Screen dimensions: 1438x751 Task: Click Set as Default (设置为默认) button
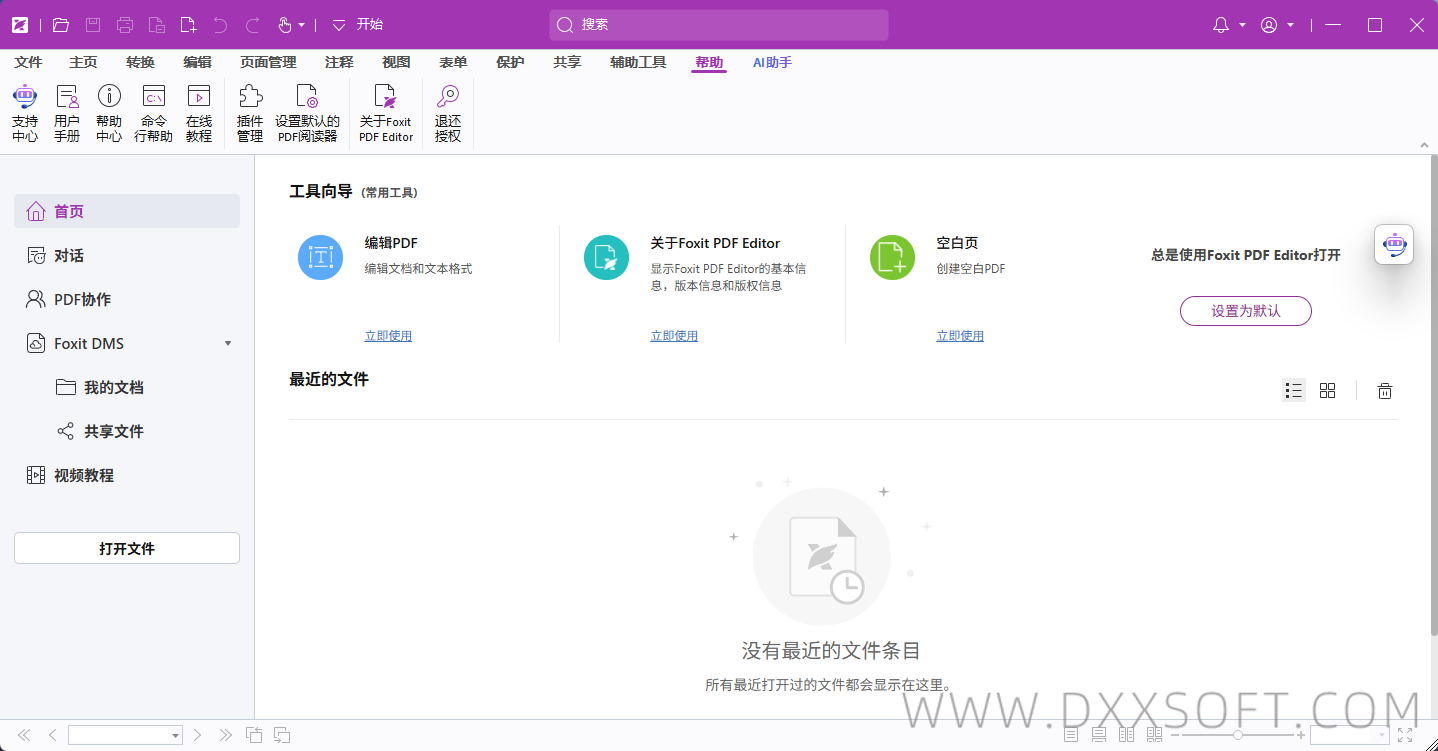[1246, 311]
